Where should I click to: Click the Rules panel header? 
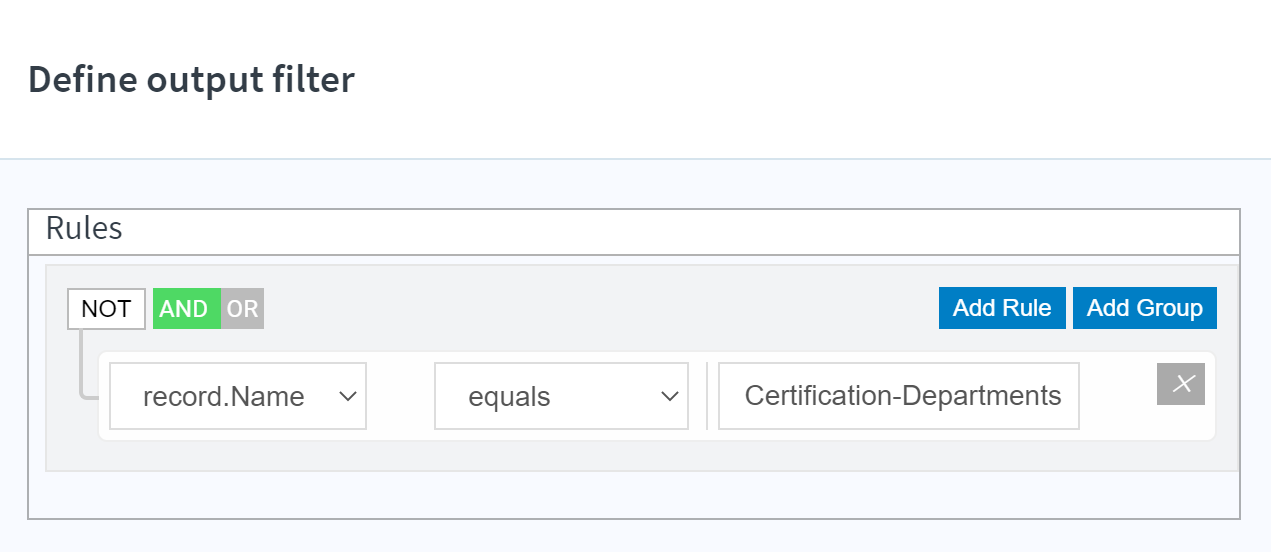coord(634,231)
